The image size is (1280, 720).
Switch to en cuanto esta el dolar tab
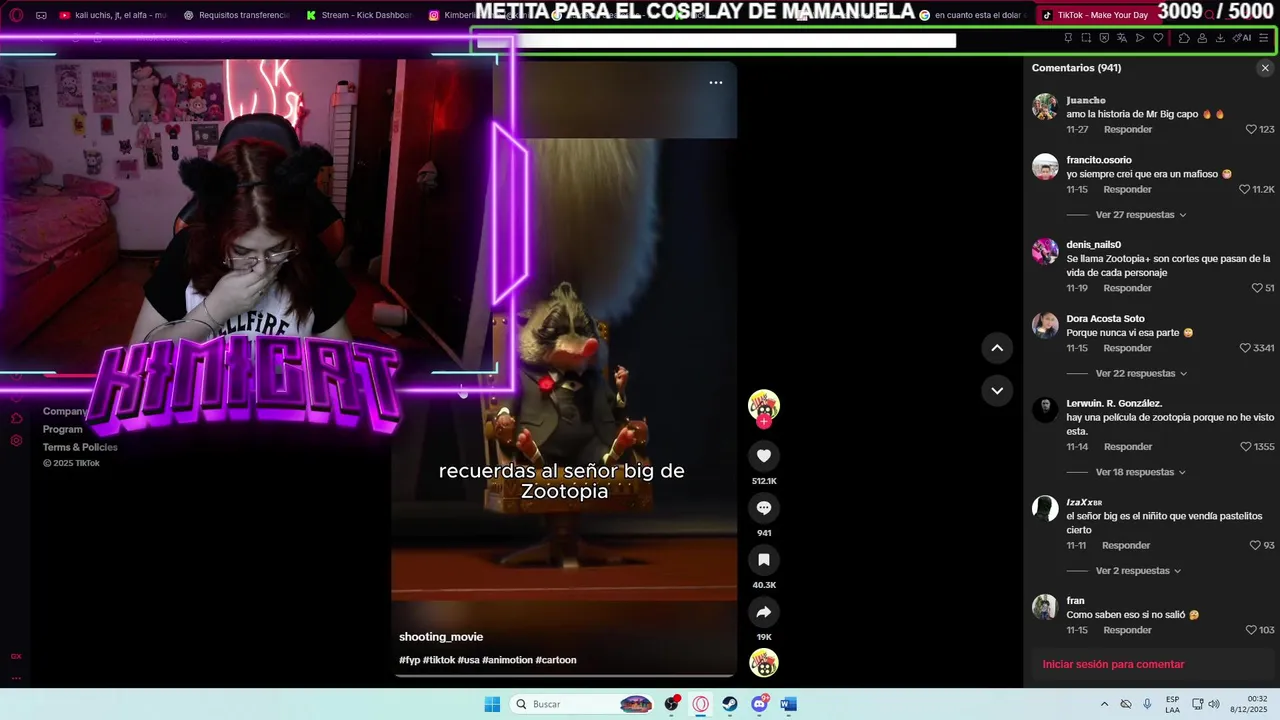tap(971, 15)
